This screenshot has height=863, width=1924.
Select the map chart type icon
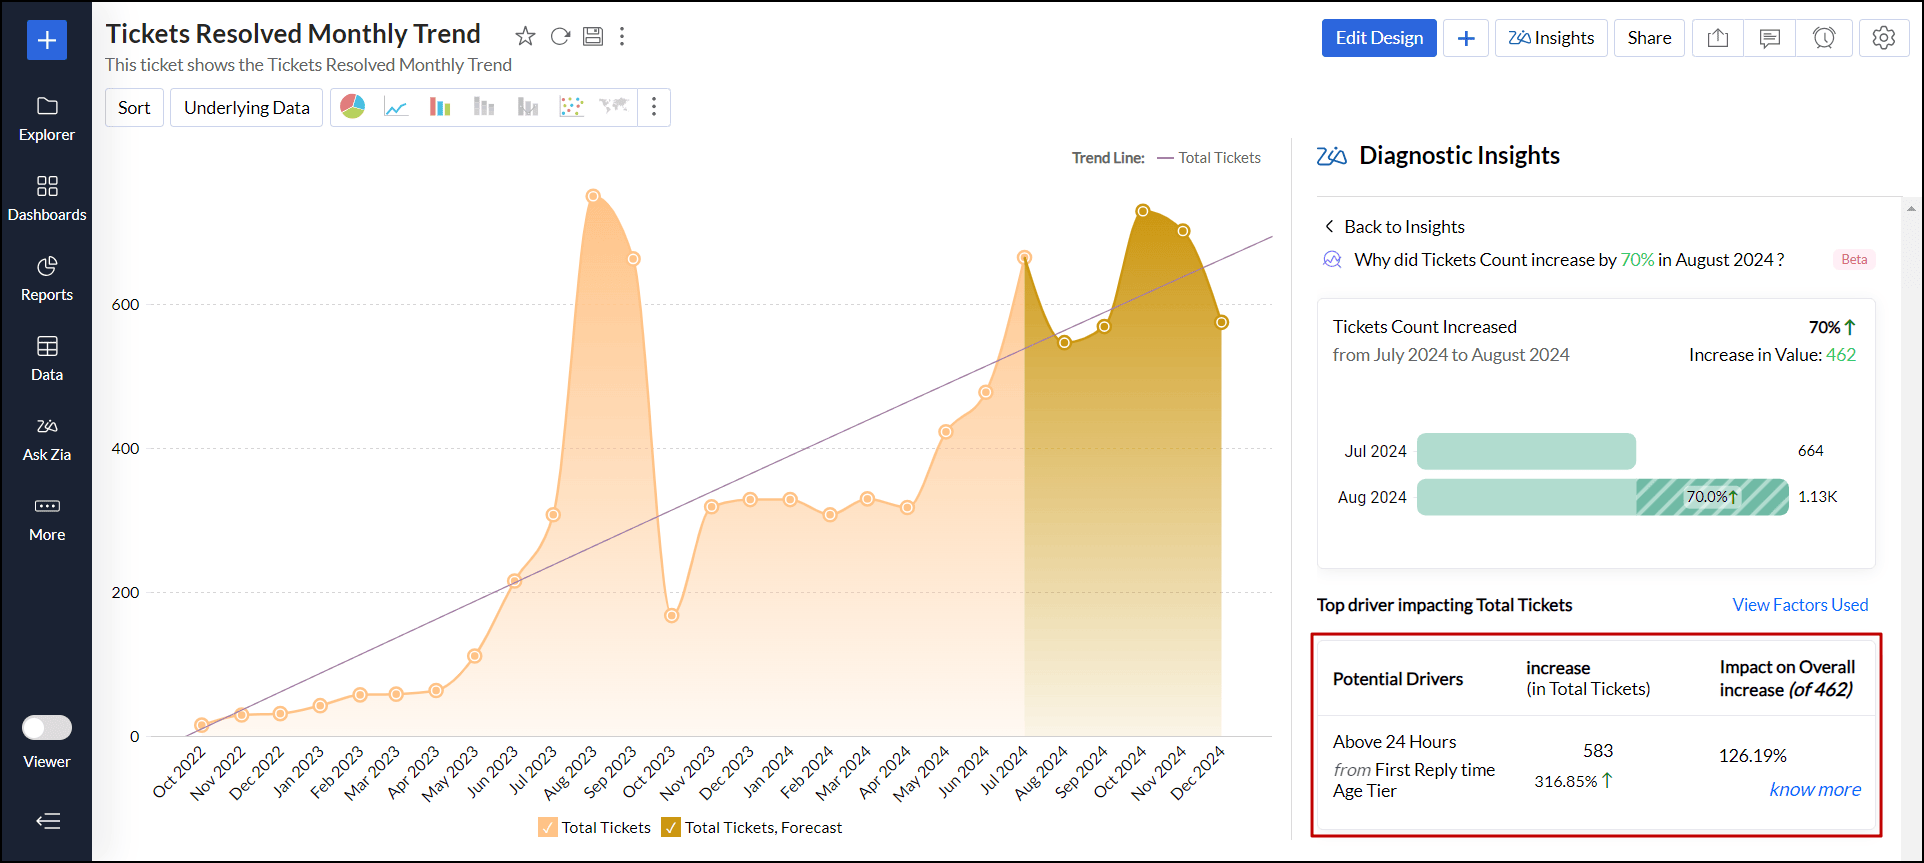pos(613,107)
